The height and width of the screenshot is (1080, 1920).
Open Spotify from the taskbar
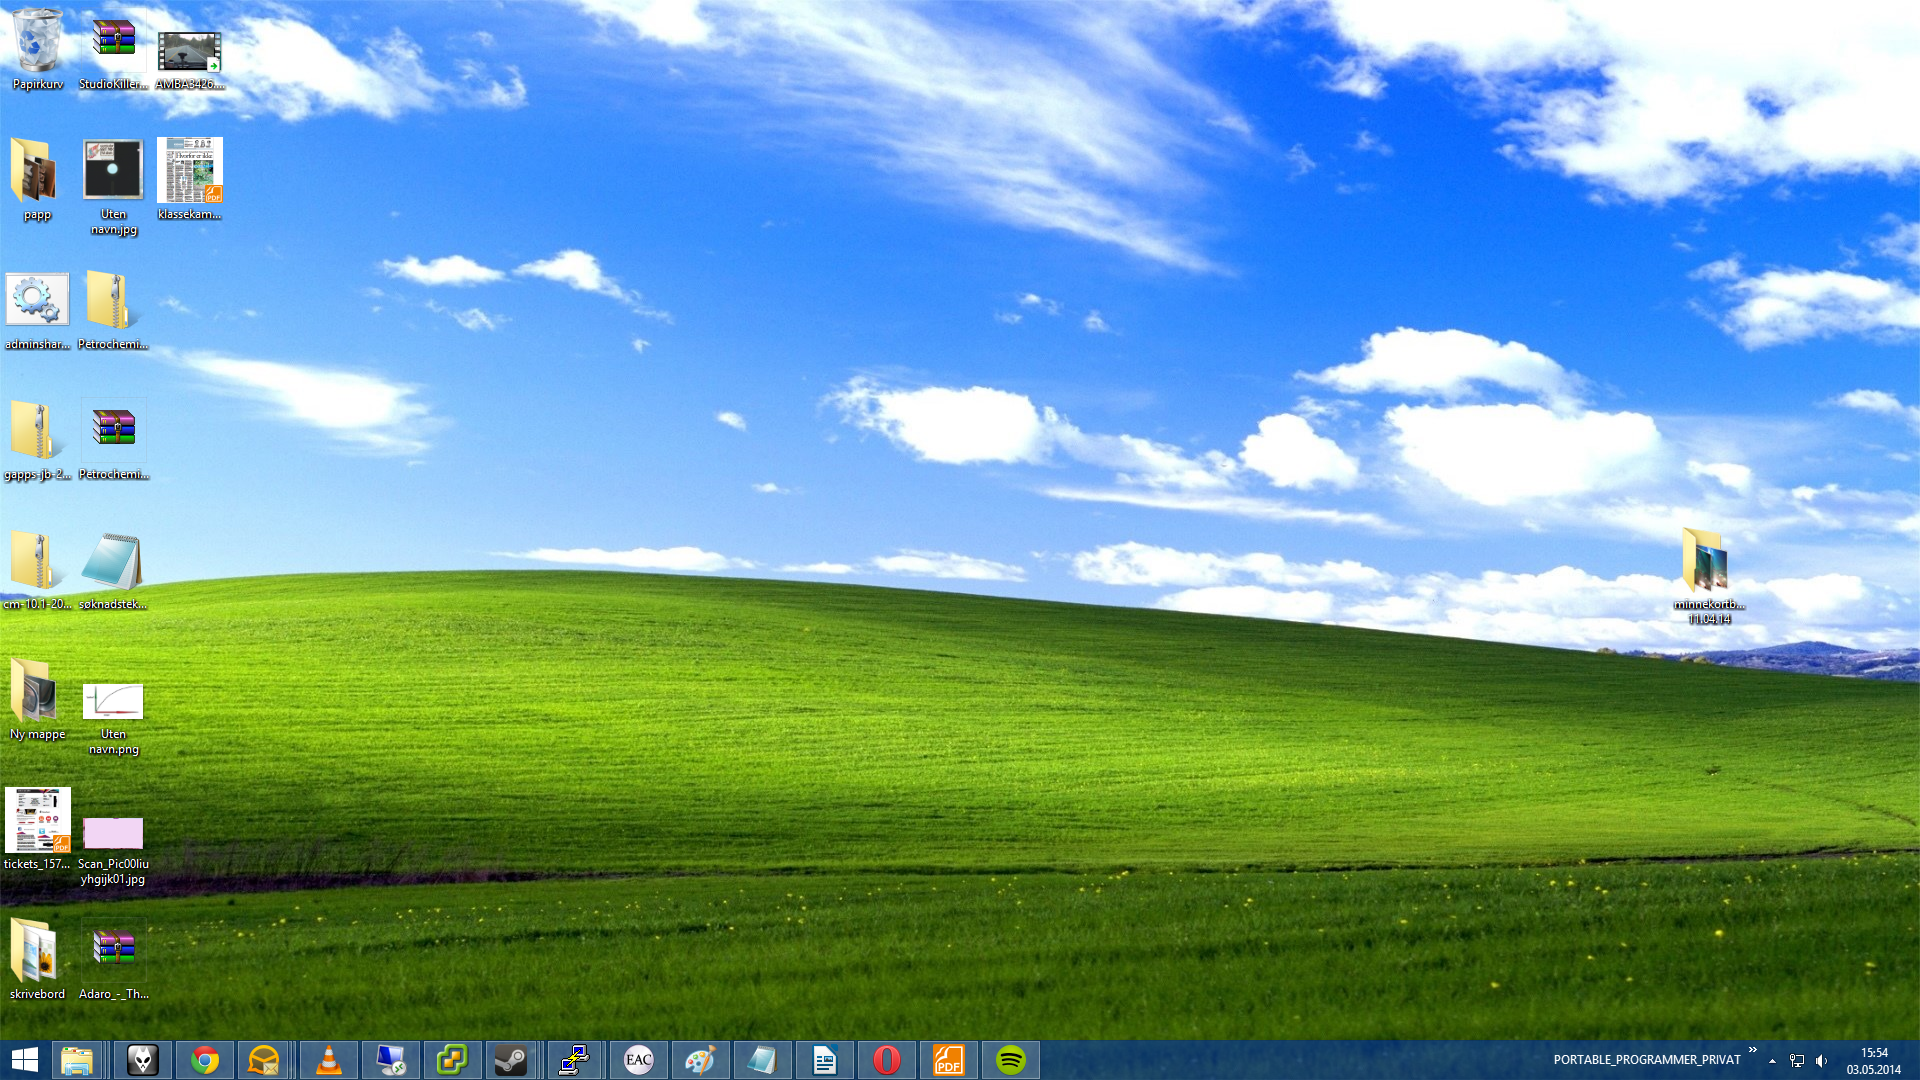tap(1010, 1060)
